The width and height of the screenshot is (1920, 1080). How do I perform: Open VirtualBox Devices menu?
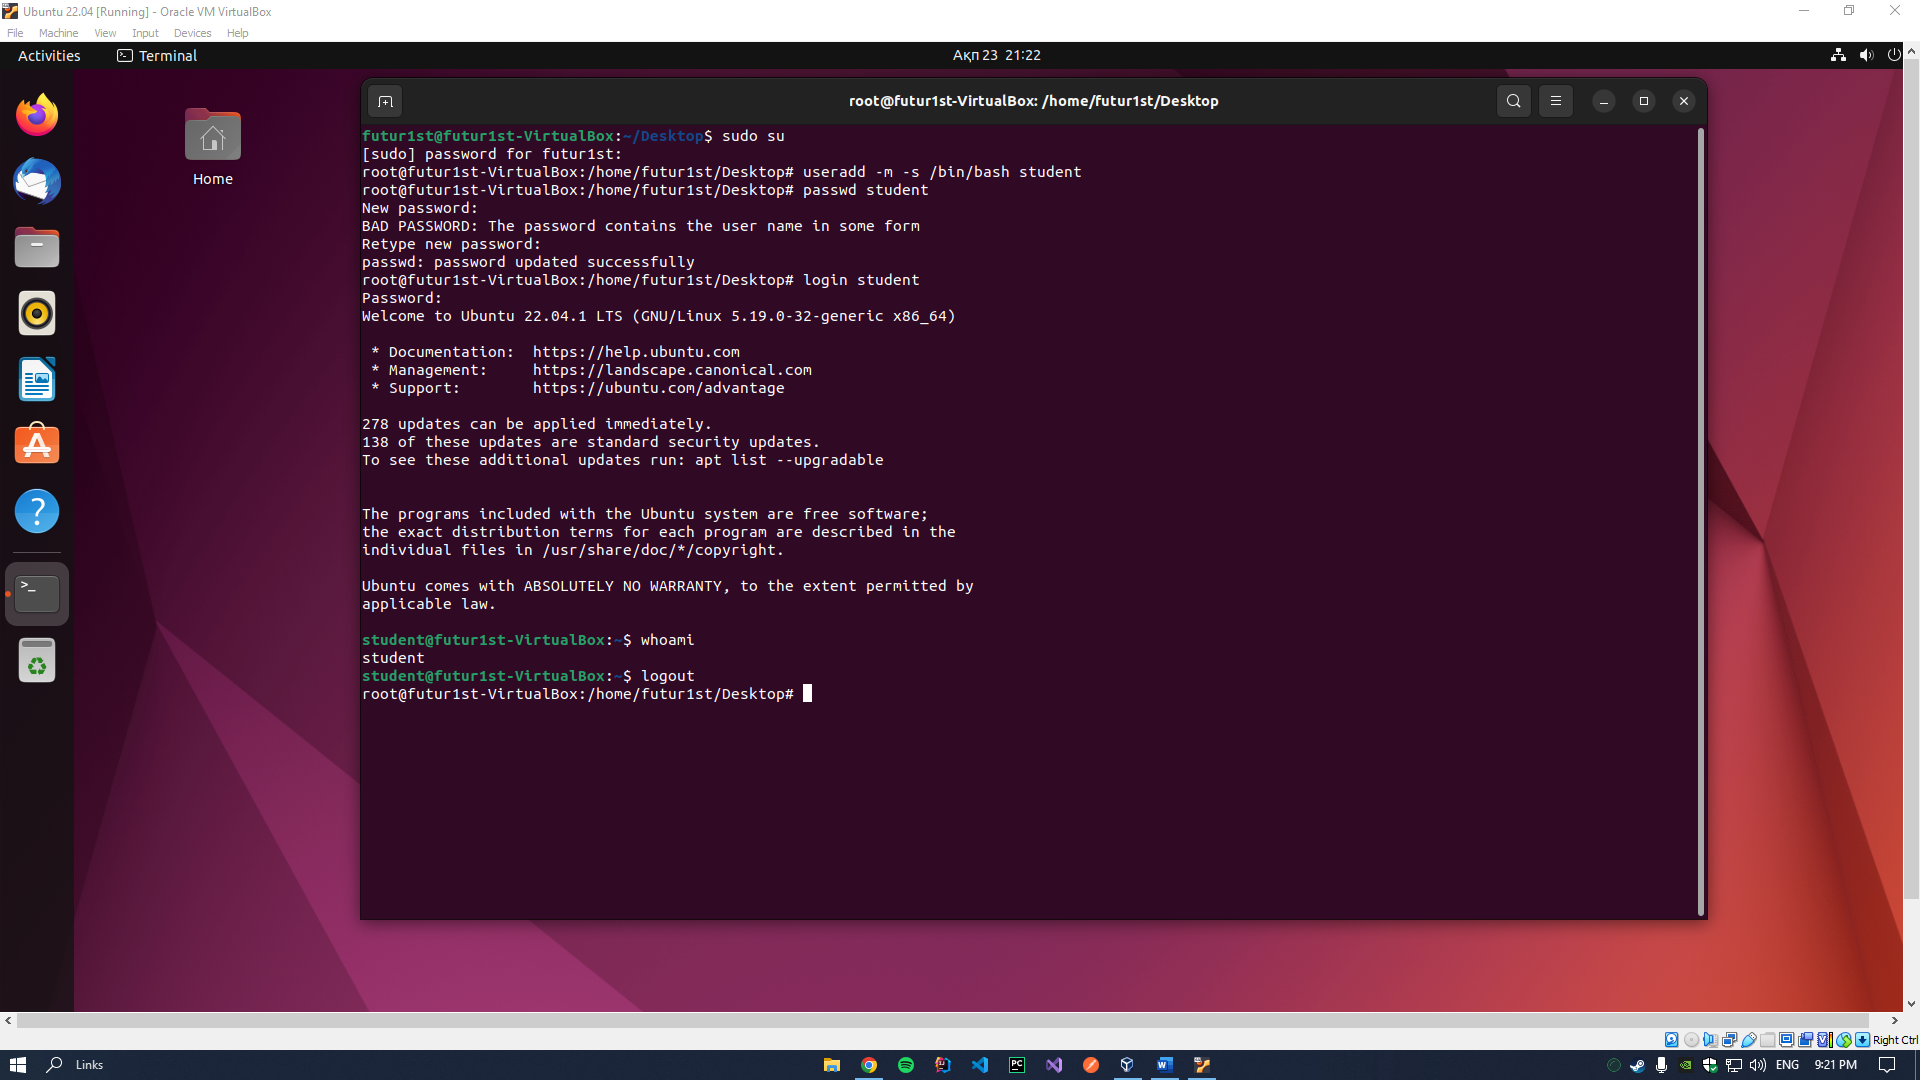[x=192, y=33]
